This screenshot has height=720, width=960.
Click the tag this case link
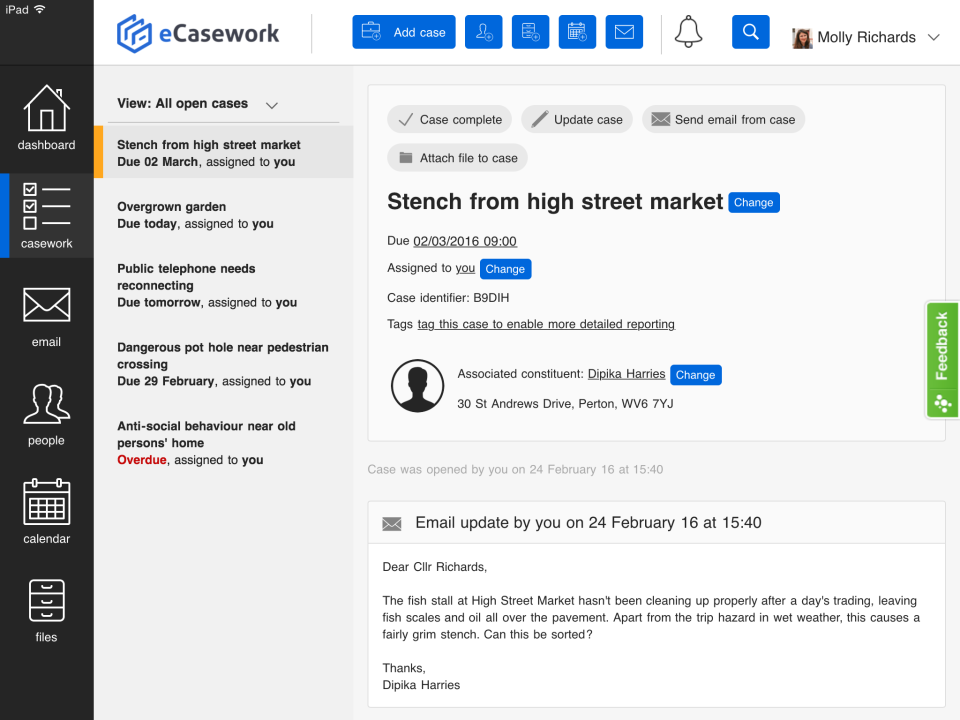click(x=546, y=324)
